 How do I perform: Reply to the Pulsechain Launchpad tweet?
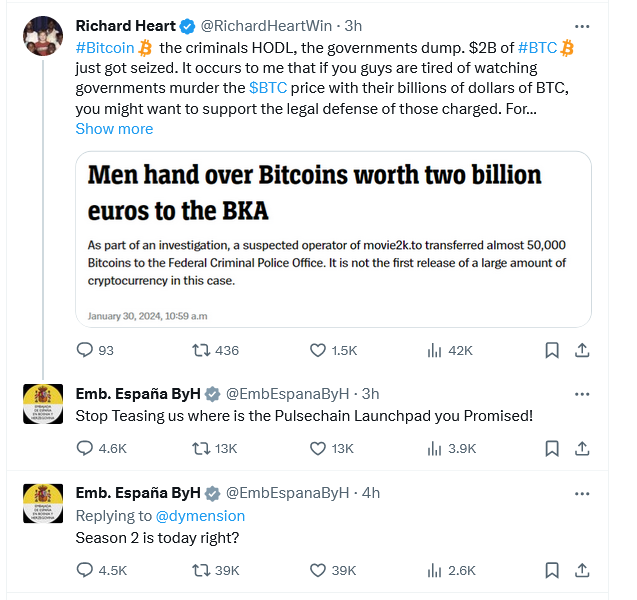coord(85,448)
